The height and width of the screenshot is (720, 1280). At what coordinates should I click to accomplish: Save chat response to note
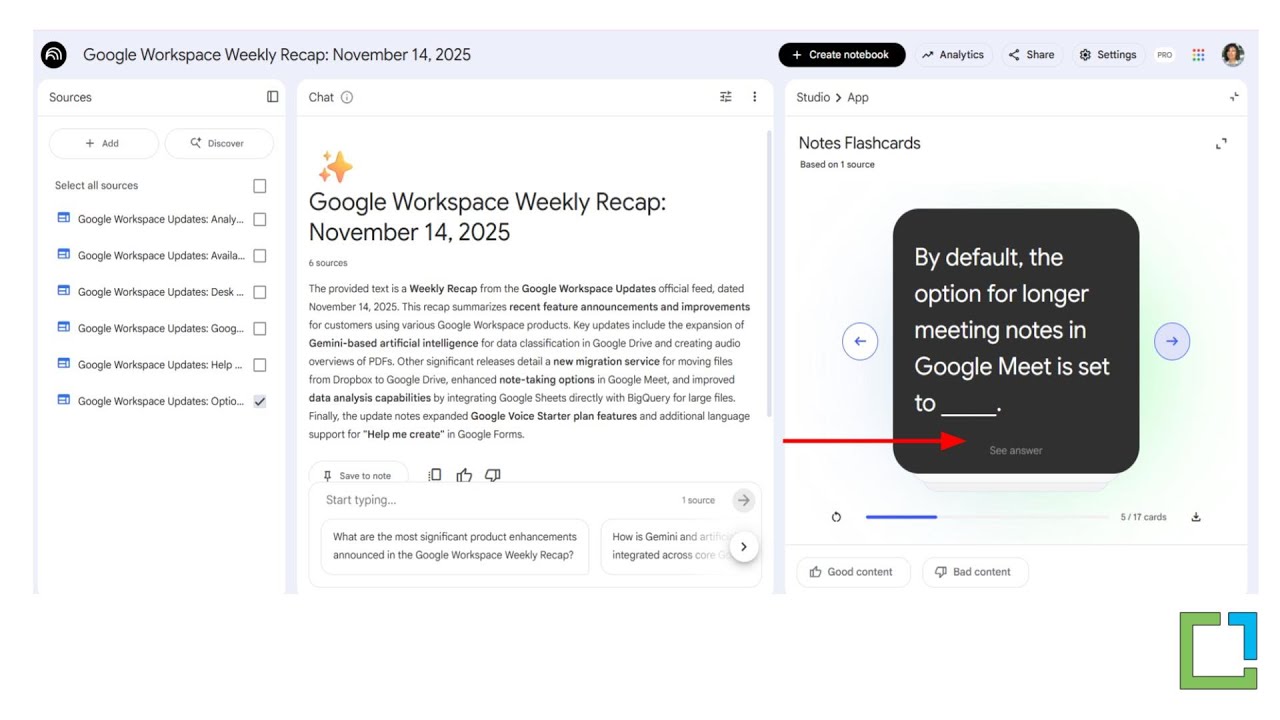[x=358, y=475]
